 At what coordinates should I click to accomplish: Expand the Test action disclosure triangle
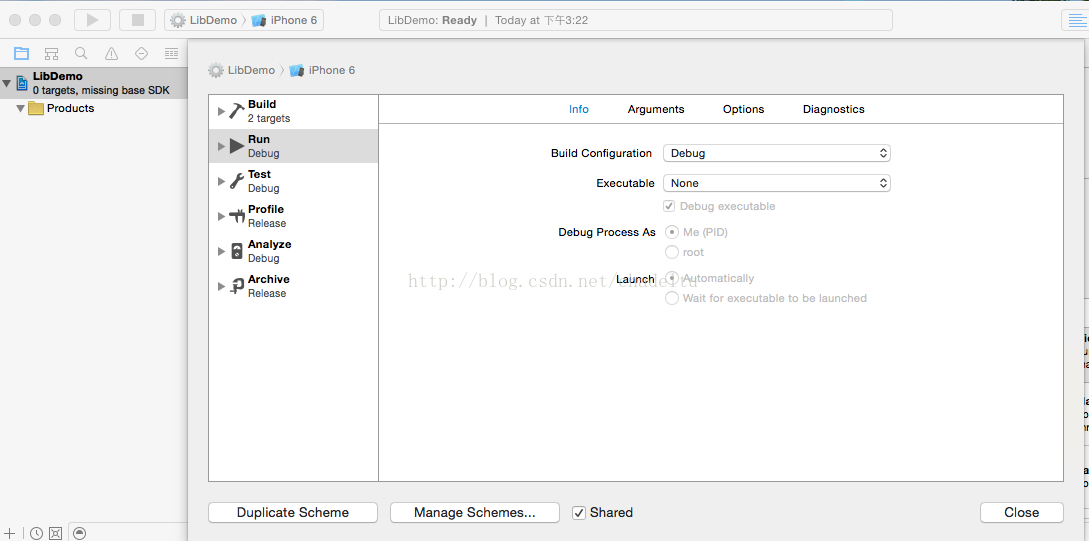tap(221, 181)
